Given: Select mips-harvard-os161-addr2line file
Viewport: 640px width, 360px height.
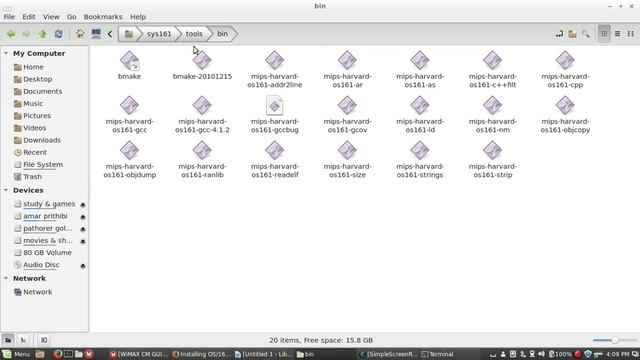Looking at the screenshot, I should click(275, 61).
